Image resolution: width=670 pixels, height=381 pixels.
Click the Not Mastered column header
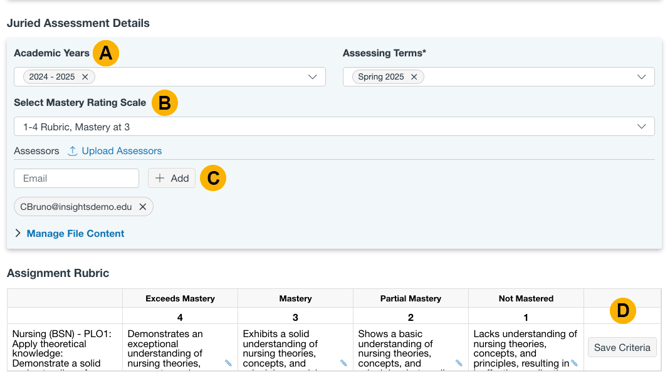tap(526, 299)
